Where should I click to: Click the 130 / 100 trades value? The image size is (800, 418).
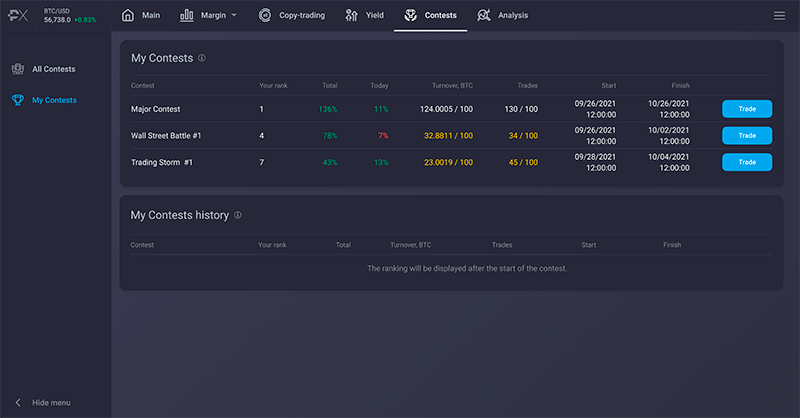(521, 109)
